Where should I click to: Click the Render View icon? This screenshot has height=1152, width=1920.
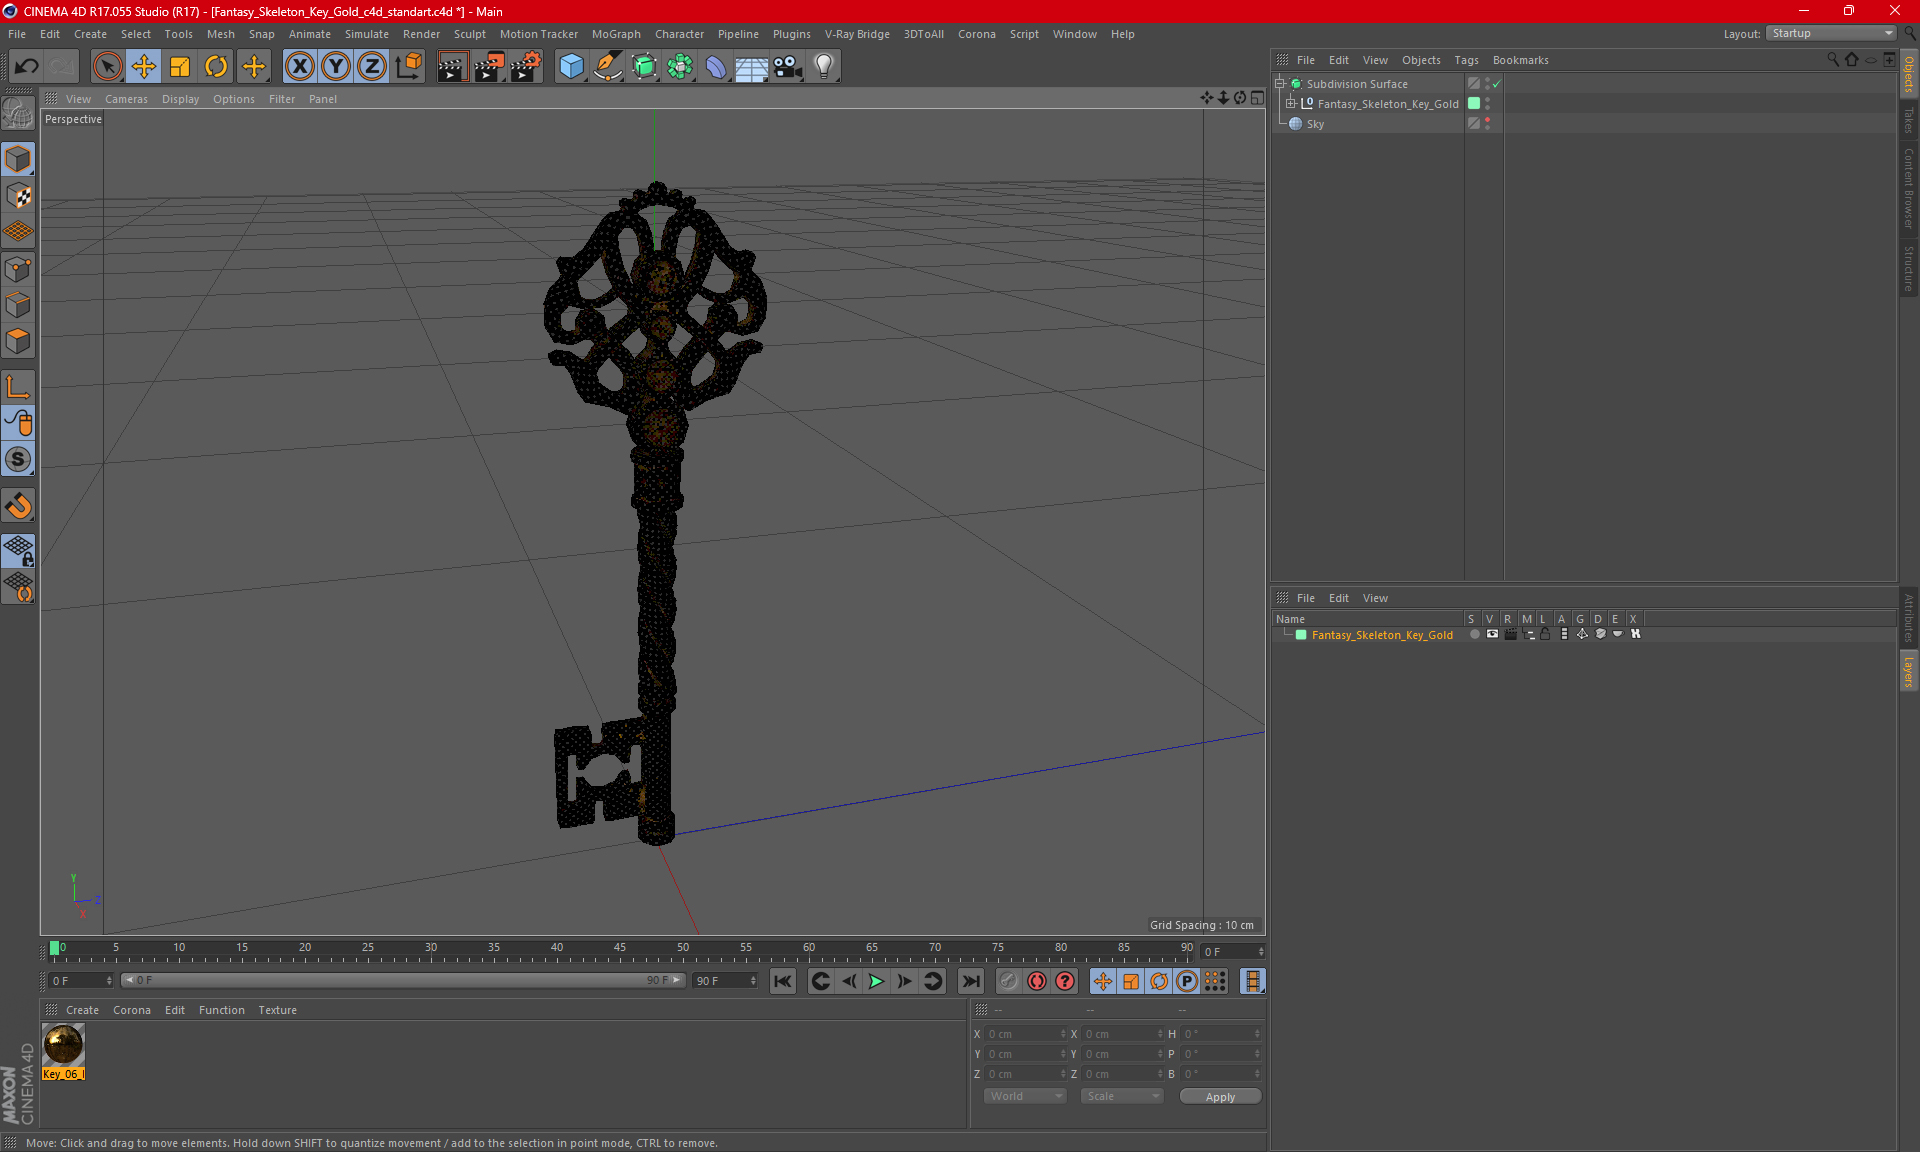(x=452, y=67)
